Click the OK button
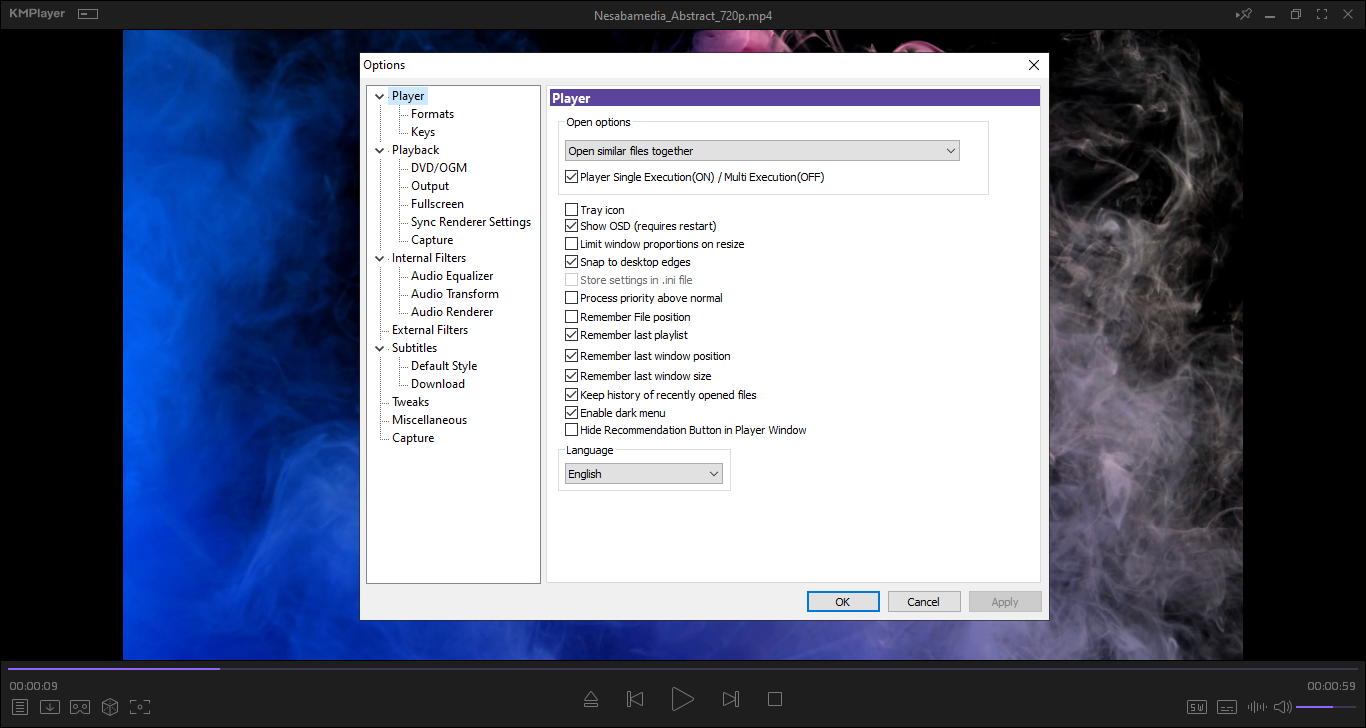 pos(843,602)
